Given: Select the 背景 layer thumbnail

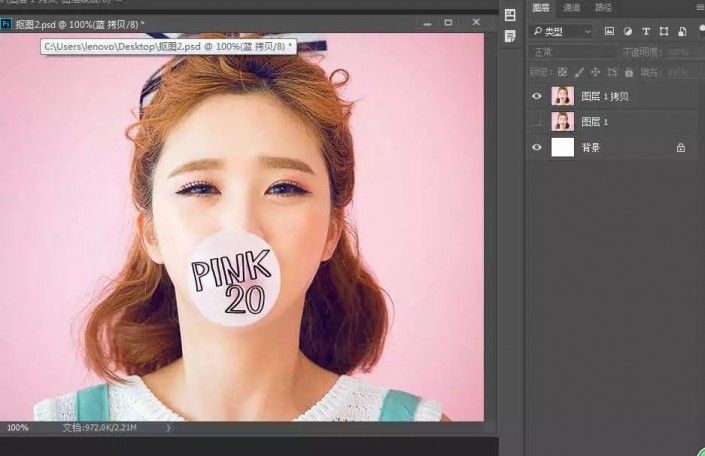Looking at the screenshot, I should [x=563, y=147].
